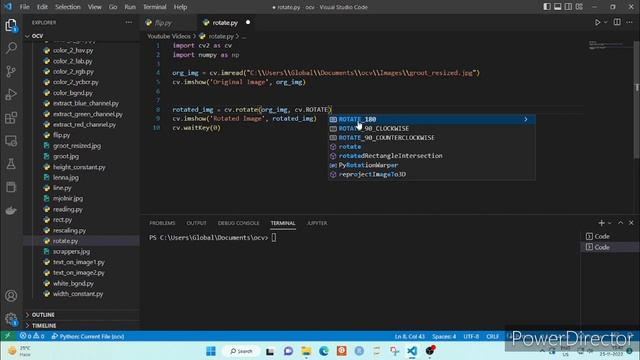
Task: Open the Manage gear icon
Action: [x=11, y=319]
